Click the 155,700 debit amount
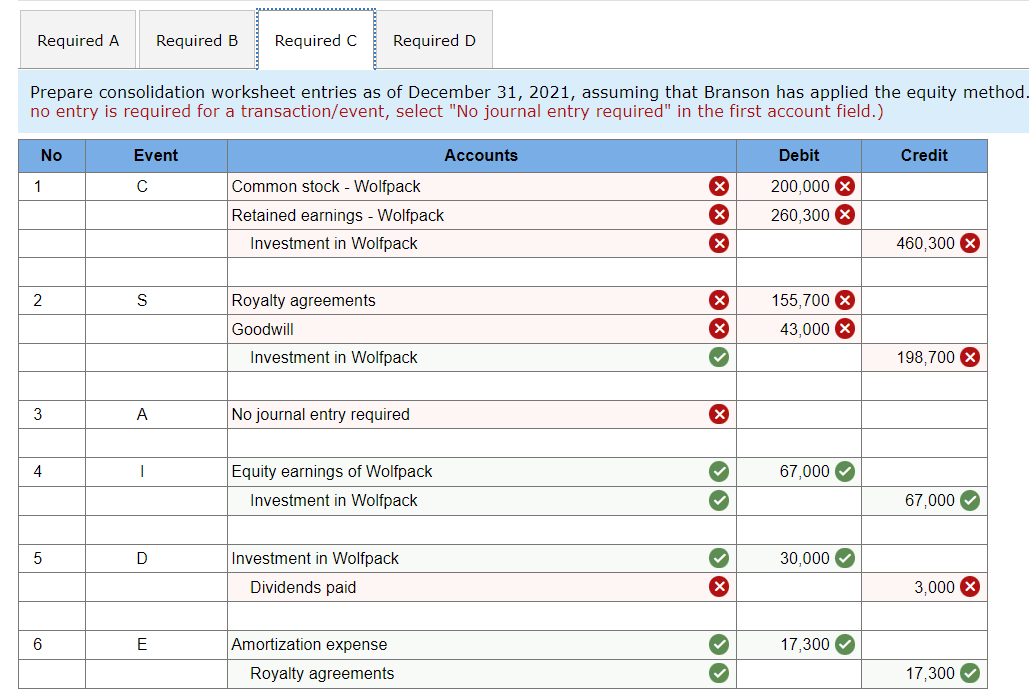 coord(800,301)
